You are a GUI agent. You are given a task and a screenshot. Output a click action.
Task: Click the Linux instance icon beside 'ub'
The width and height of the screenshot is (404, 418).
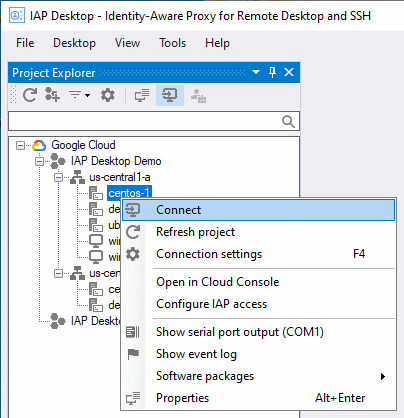(x=96, y=225)
